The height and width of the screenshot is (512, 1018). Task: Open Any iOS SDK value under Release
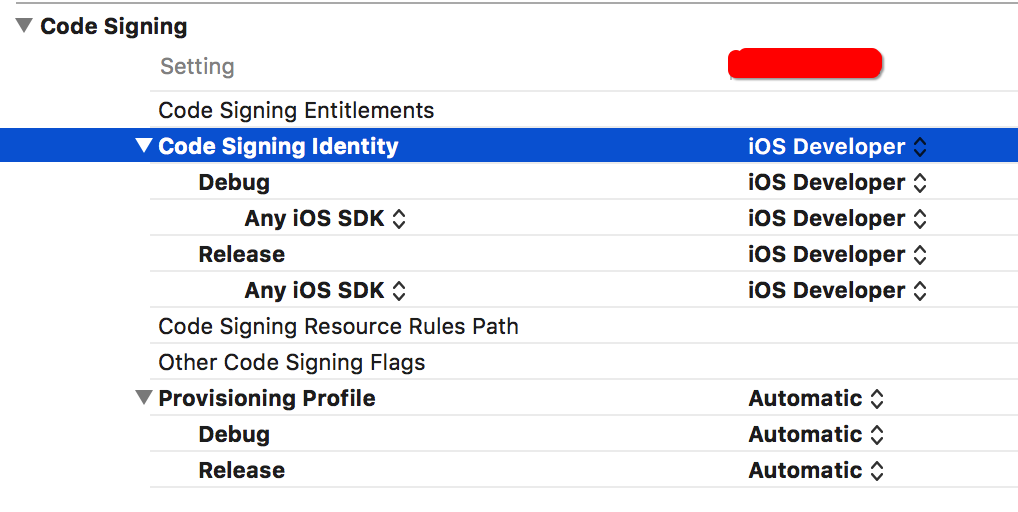pos(837,290)
